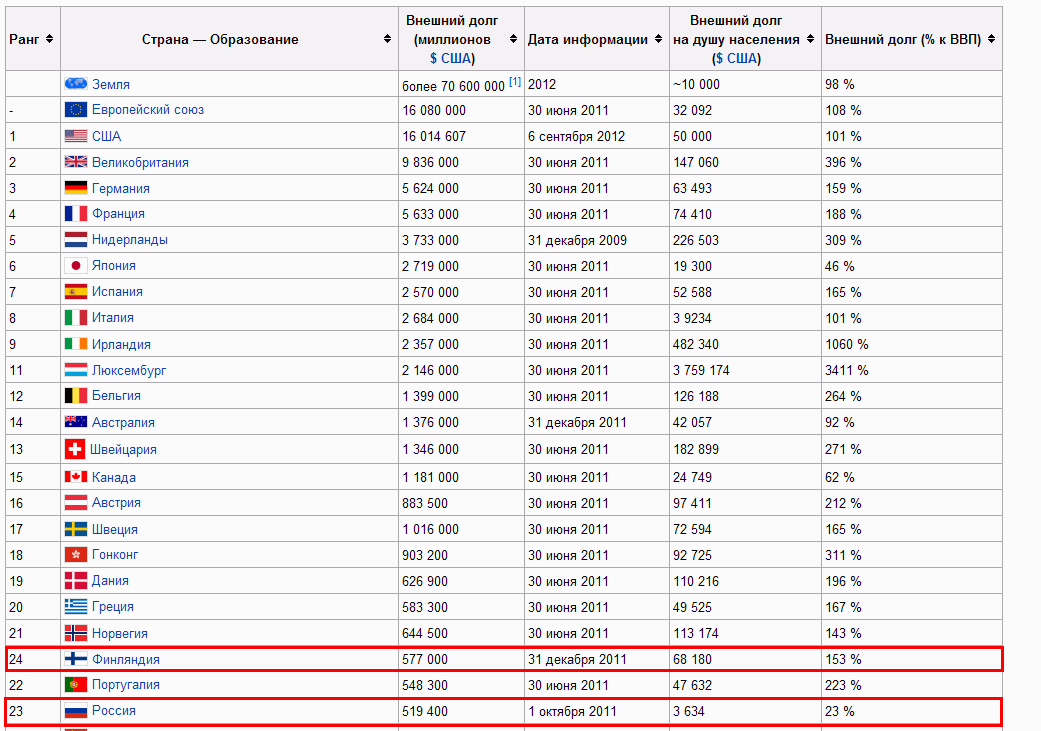Sort by Дата информации column arrows
Image resolution: width=1041 pixels, height=731 pixels.
coord(658,40)
